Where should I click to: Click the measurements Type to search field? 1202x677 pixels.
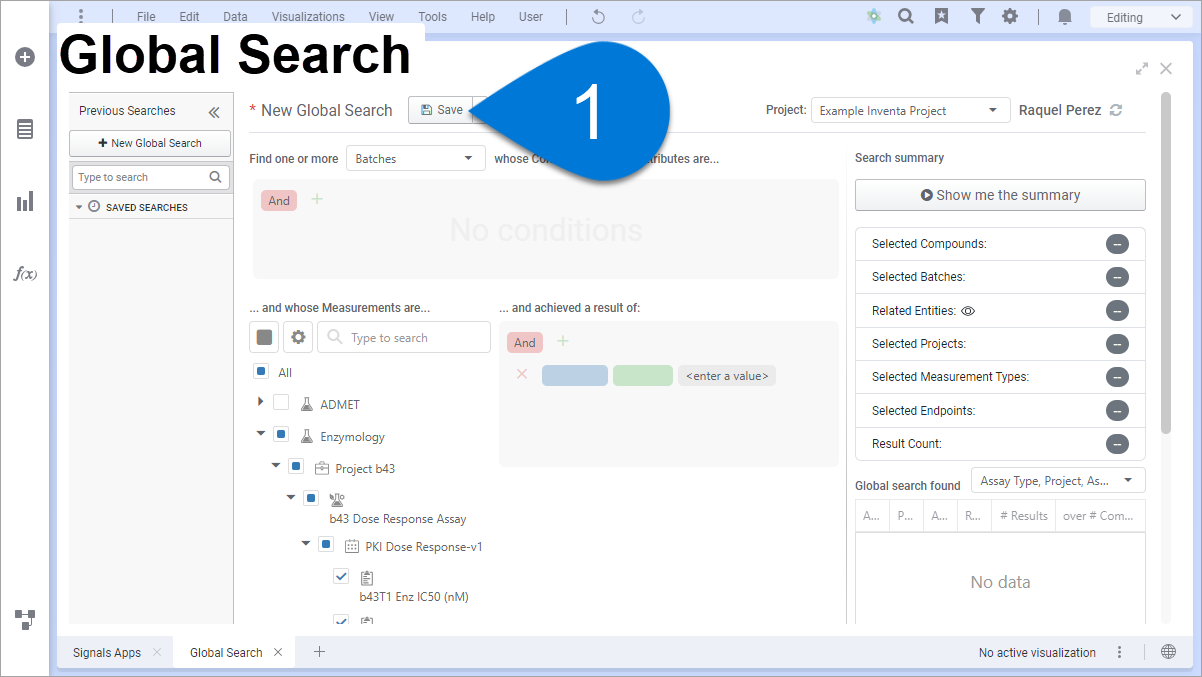(x=404, y=337)
